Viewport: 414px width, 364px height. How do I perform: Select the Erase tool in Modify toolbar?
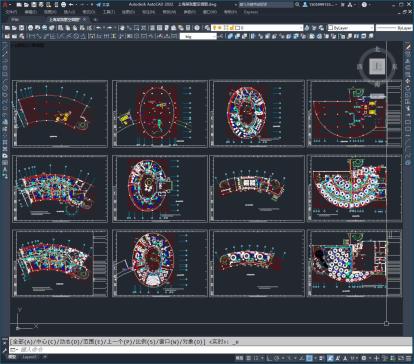[408, 47]
